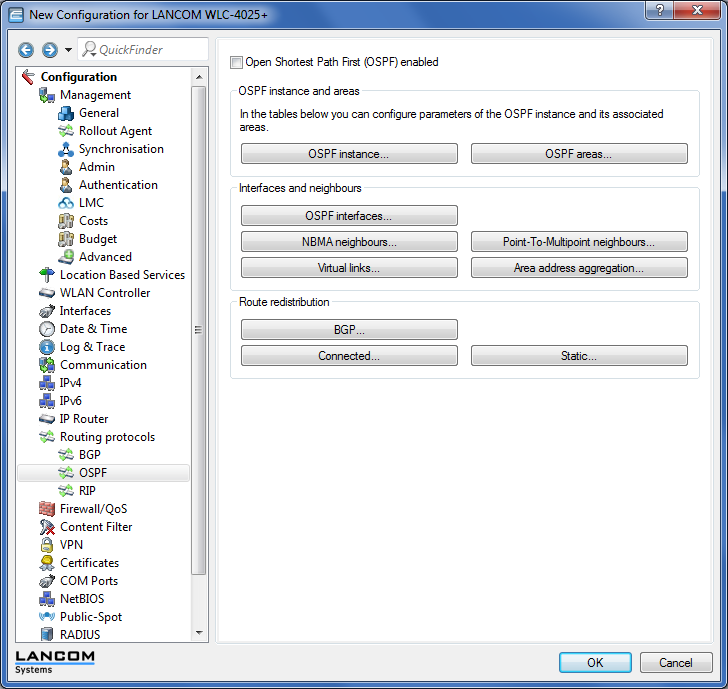728x689 pixels.
Task: Type in the QuickFinder search field
Action: click(x=150, y=50)
